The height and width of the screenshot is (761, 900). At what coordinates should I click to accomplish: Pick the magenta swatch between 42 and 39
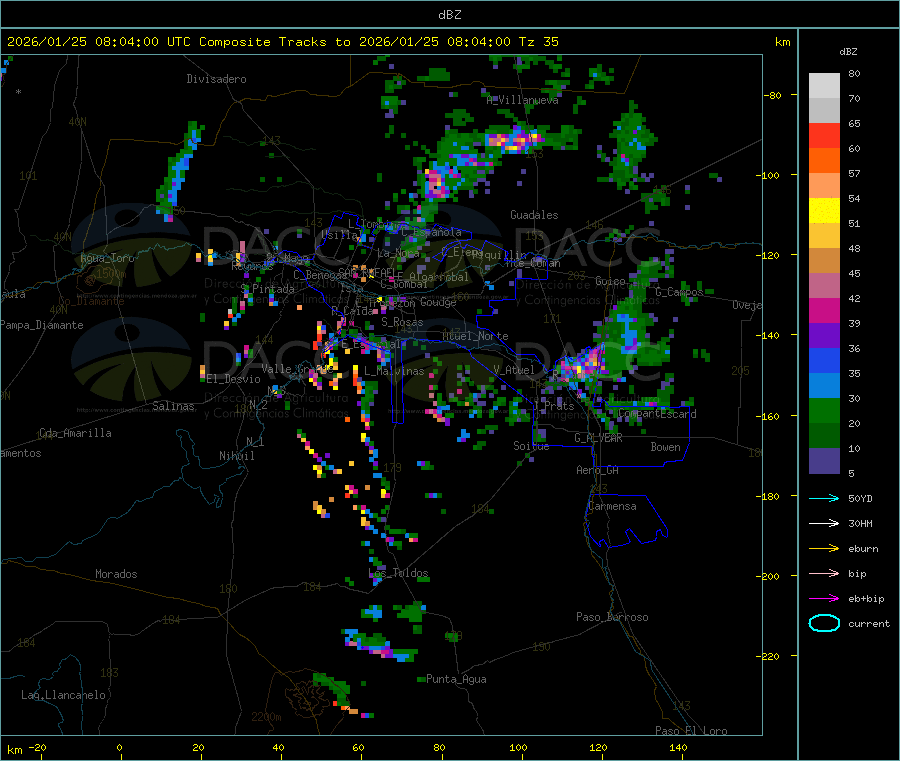[x=824, y=310]
